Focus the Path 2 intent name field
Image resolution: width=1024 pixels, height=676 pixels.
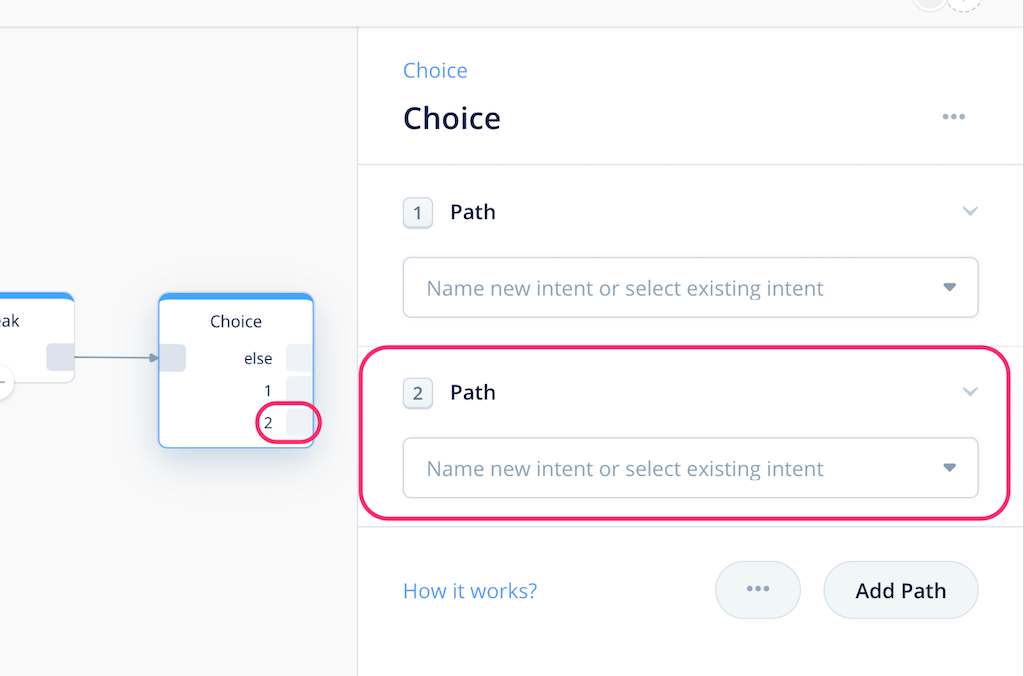[660, 468]
